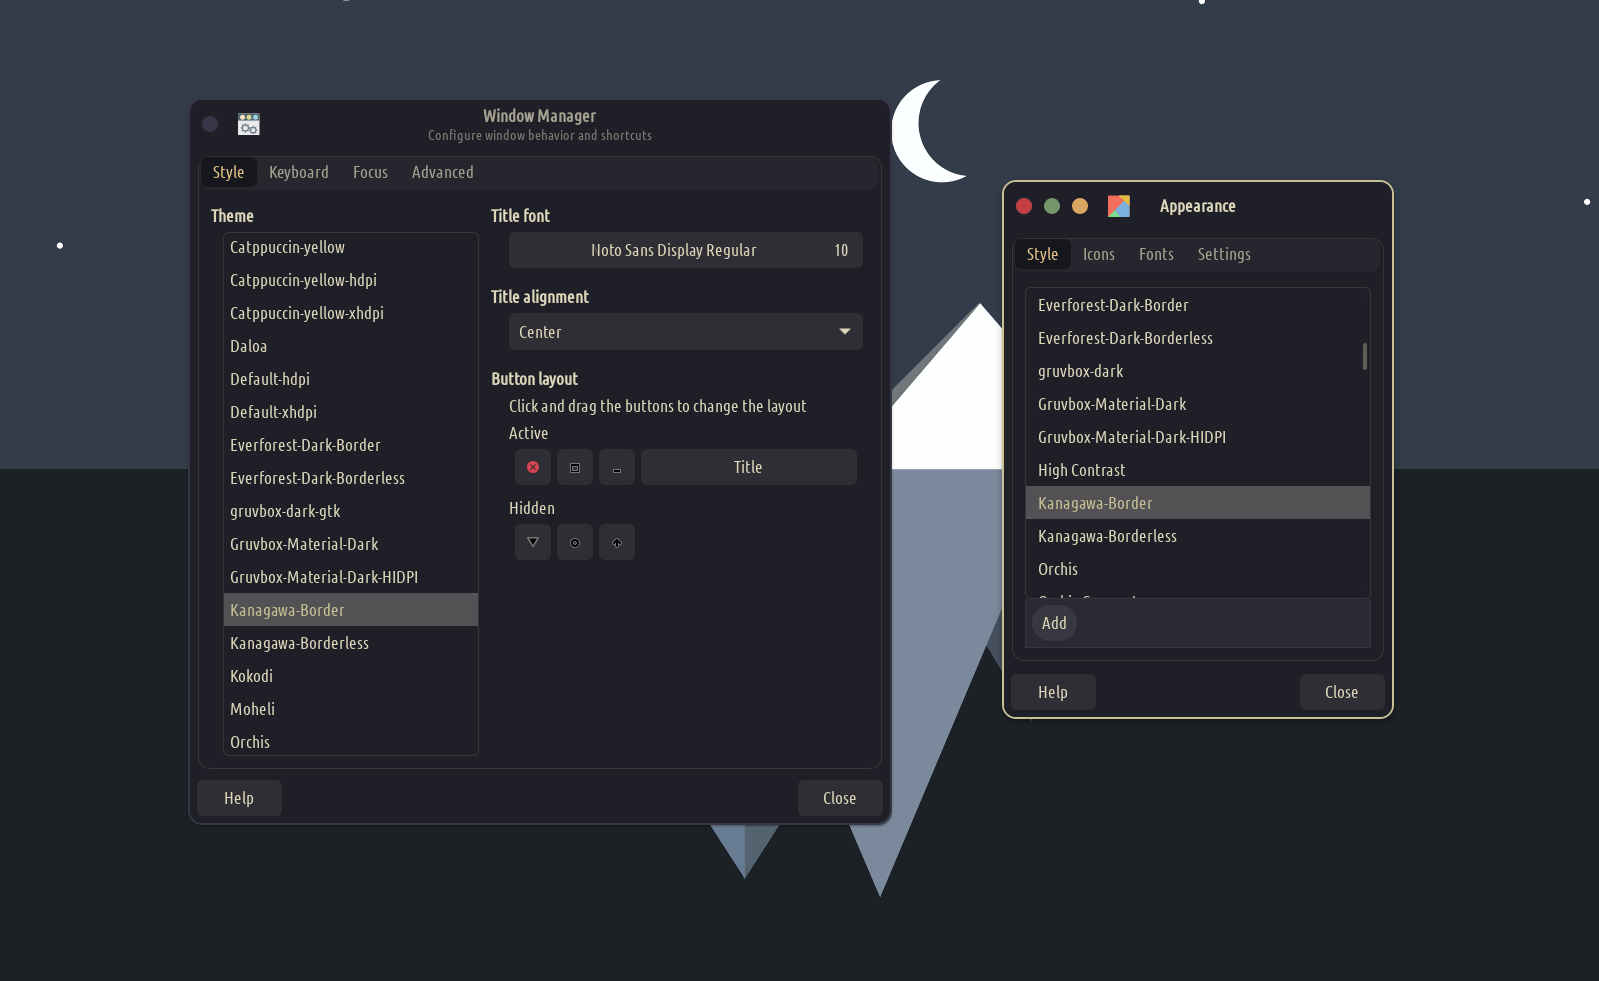Click the Appearance style list scrollbar
The image size is (1599, 981).
point(1364,356)
